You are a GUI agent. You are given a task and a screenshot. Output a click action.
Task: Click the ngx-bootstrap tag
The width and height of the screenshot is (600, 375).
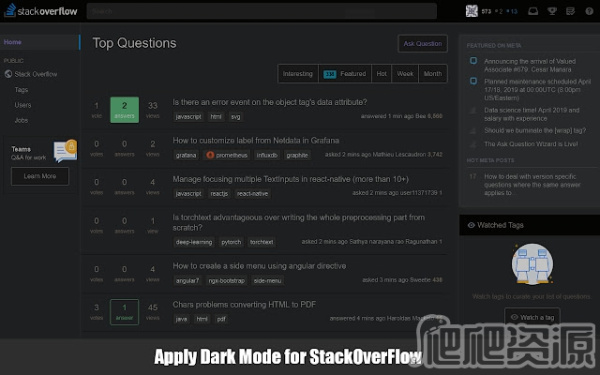tap(227, 280)
